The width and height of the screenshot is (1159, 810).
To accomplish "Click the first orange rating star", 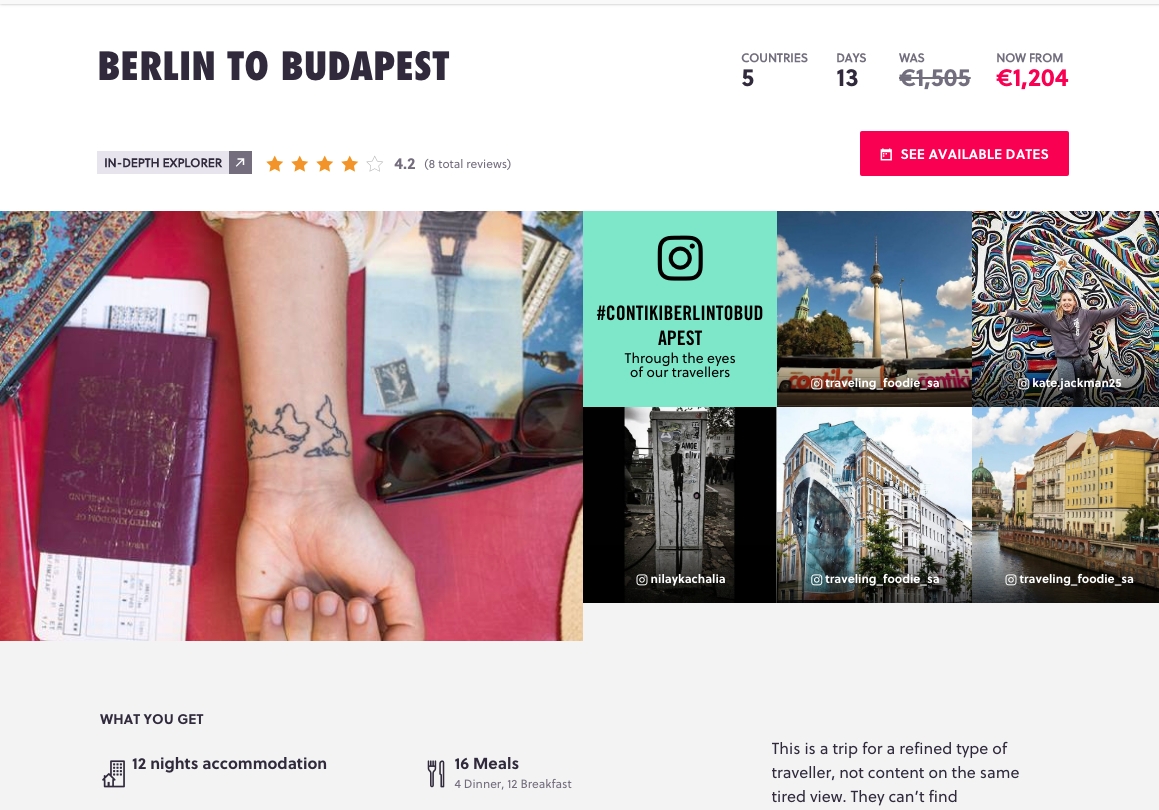I will pos(275,164).
